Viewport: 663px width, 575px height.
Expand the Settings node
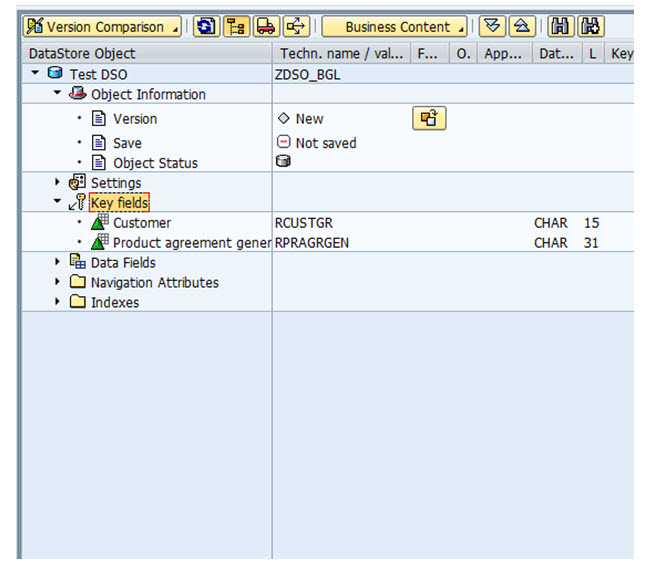click(58, 183)
